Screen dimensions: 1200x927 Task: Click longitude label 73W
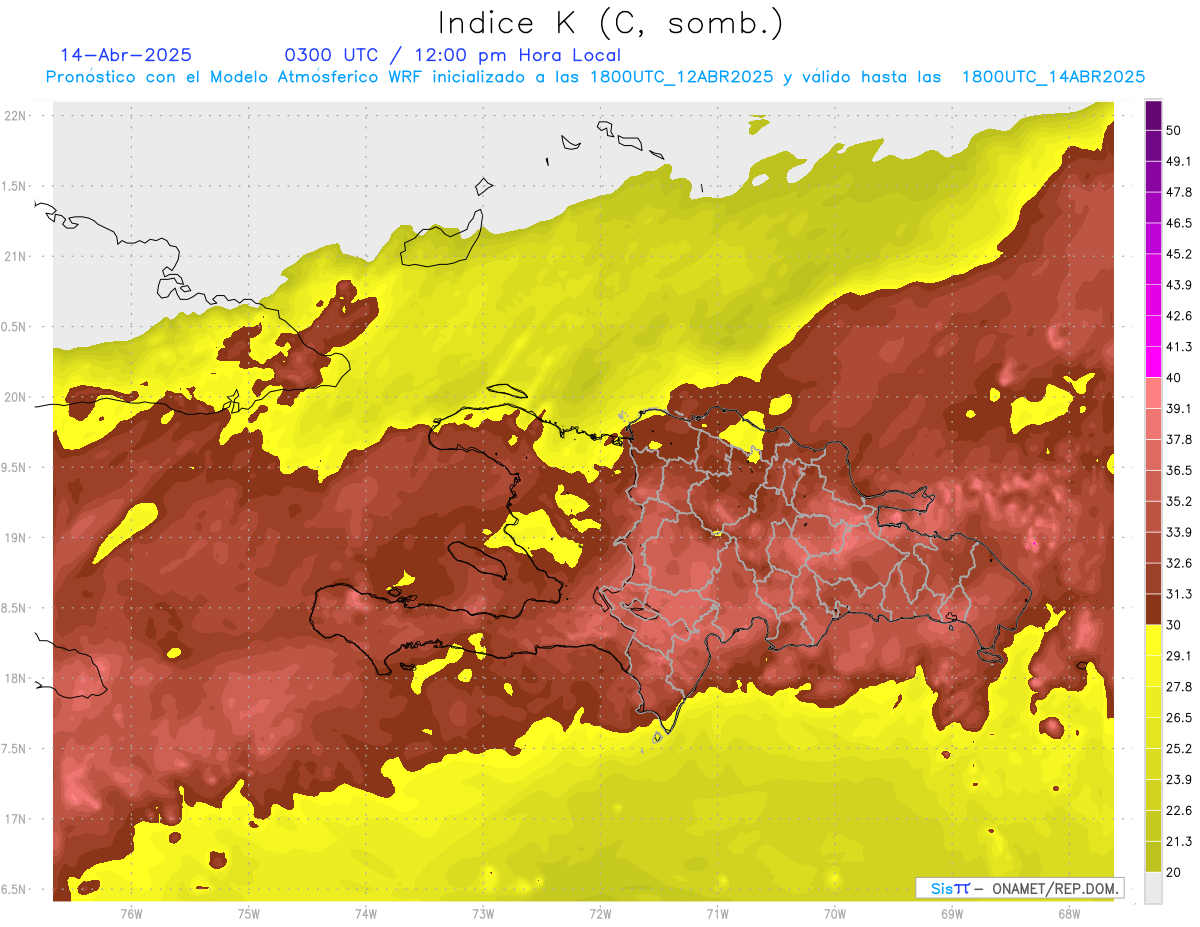[483, 914]
